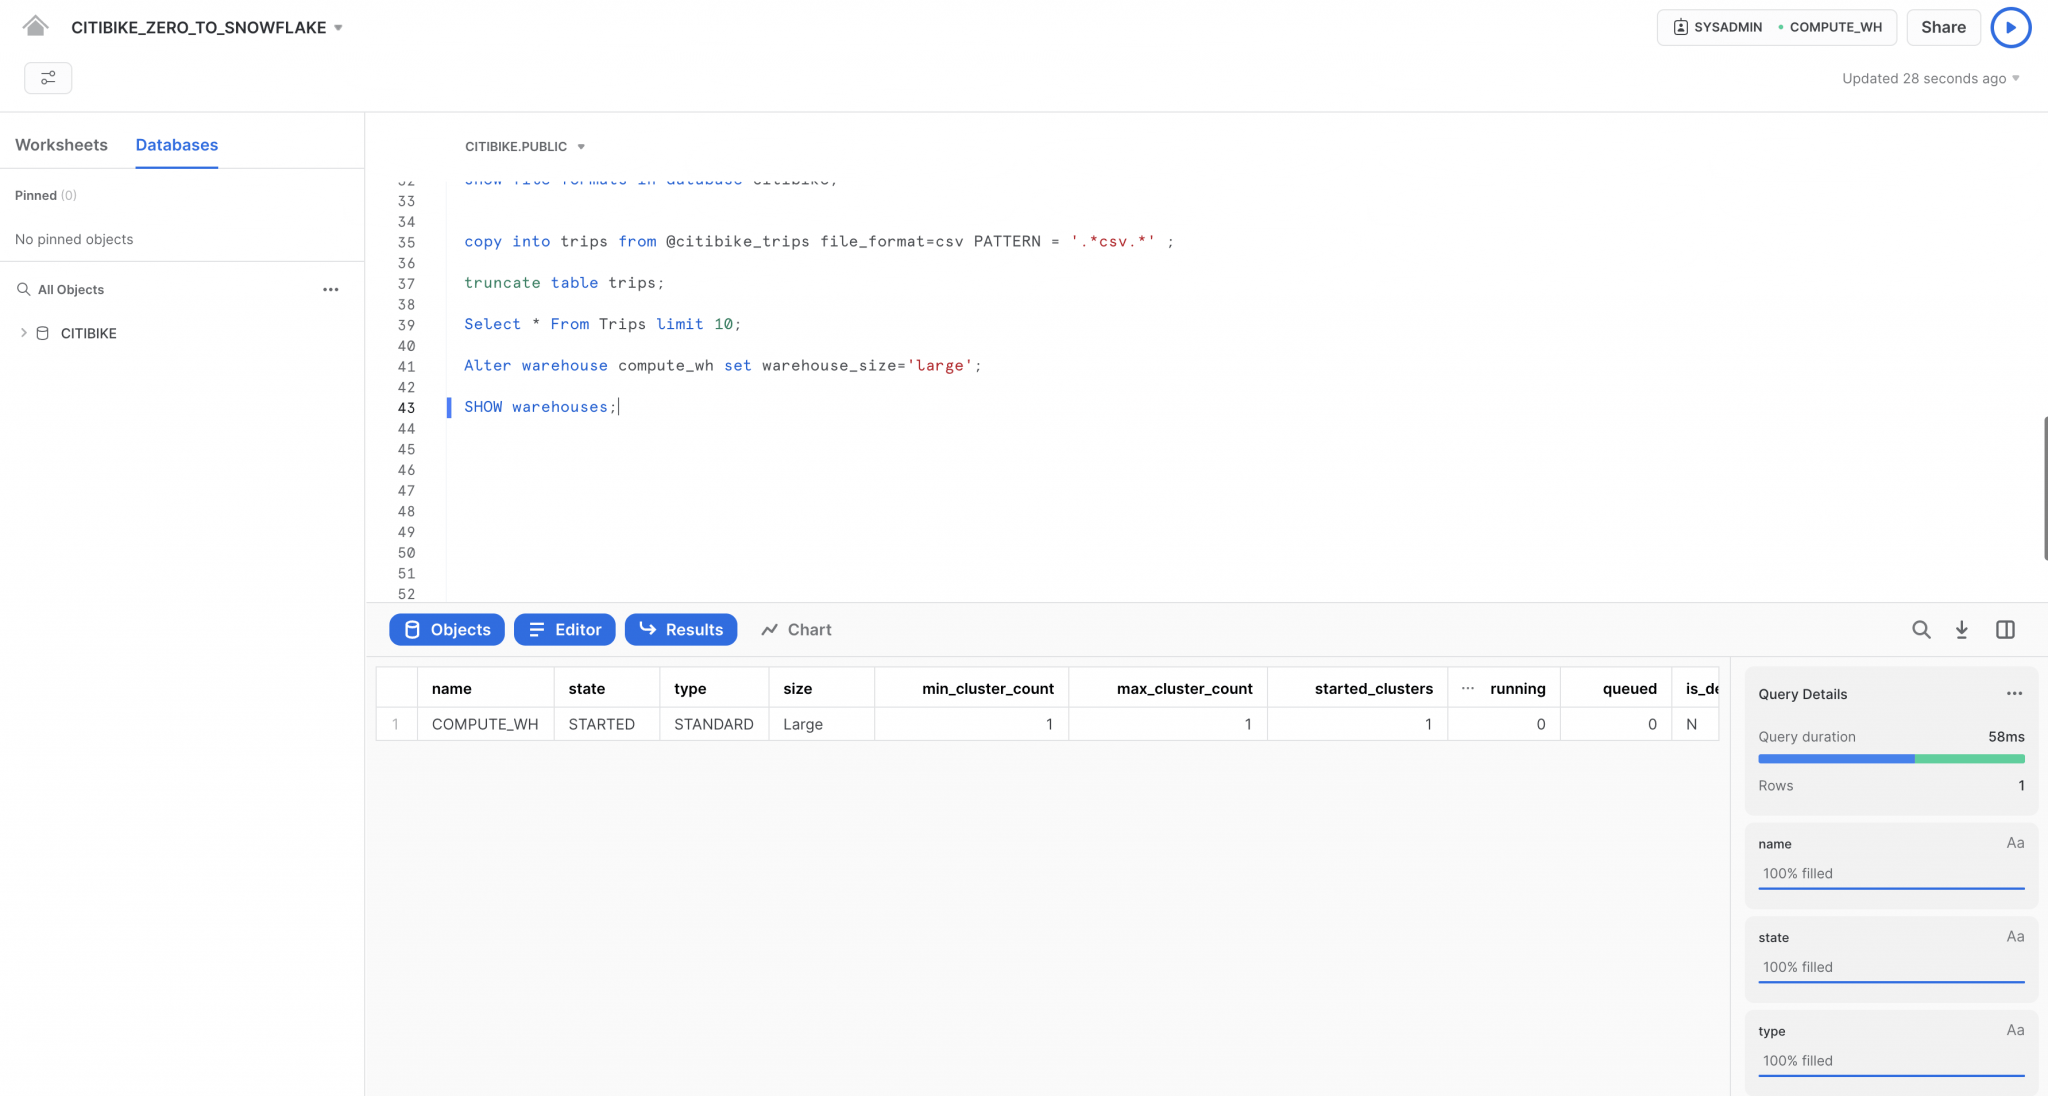The width and height of the screenshot is (2048, 1096).
Task: Open All Objects more options menu
Action: tap(330, 290)
